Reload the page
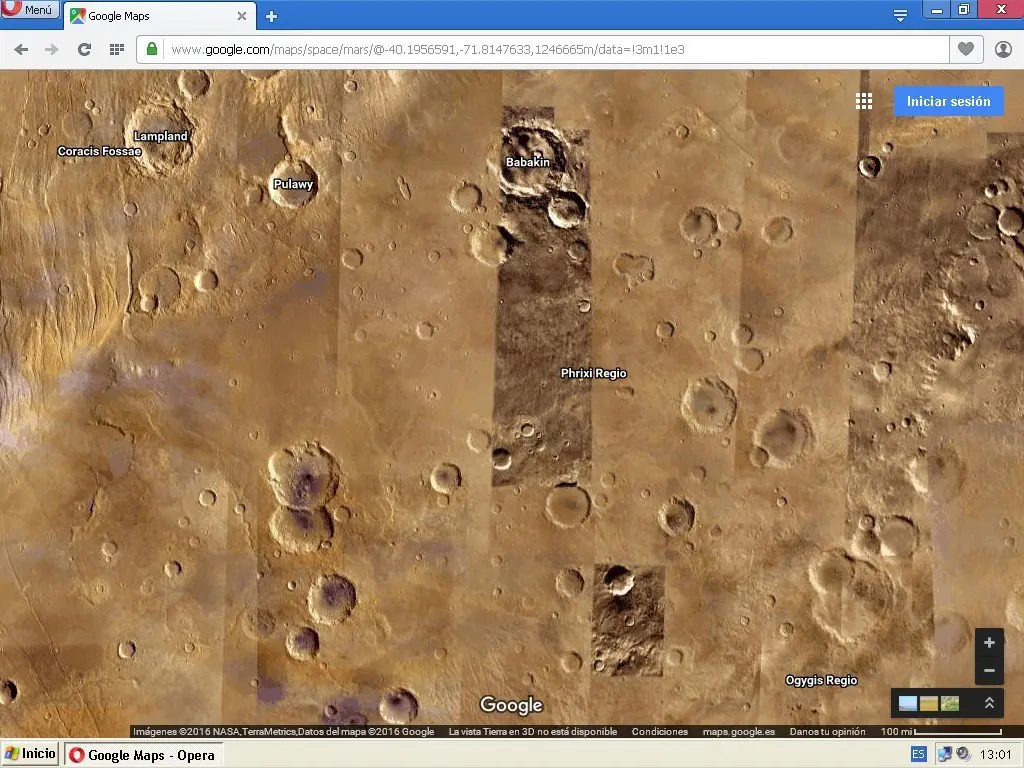Viewport: 1024px width, 768px height. point(84,50)
